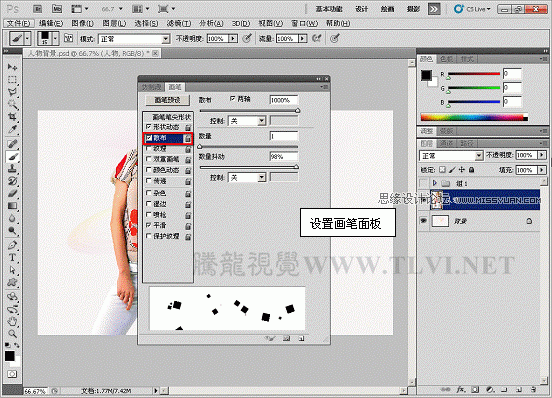Select the Zoom tool in toolbox

12,333
